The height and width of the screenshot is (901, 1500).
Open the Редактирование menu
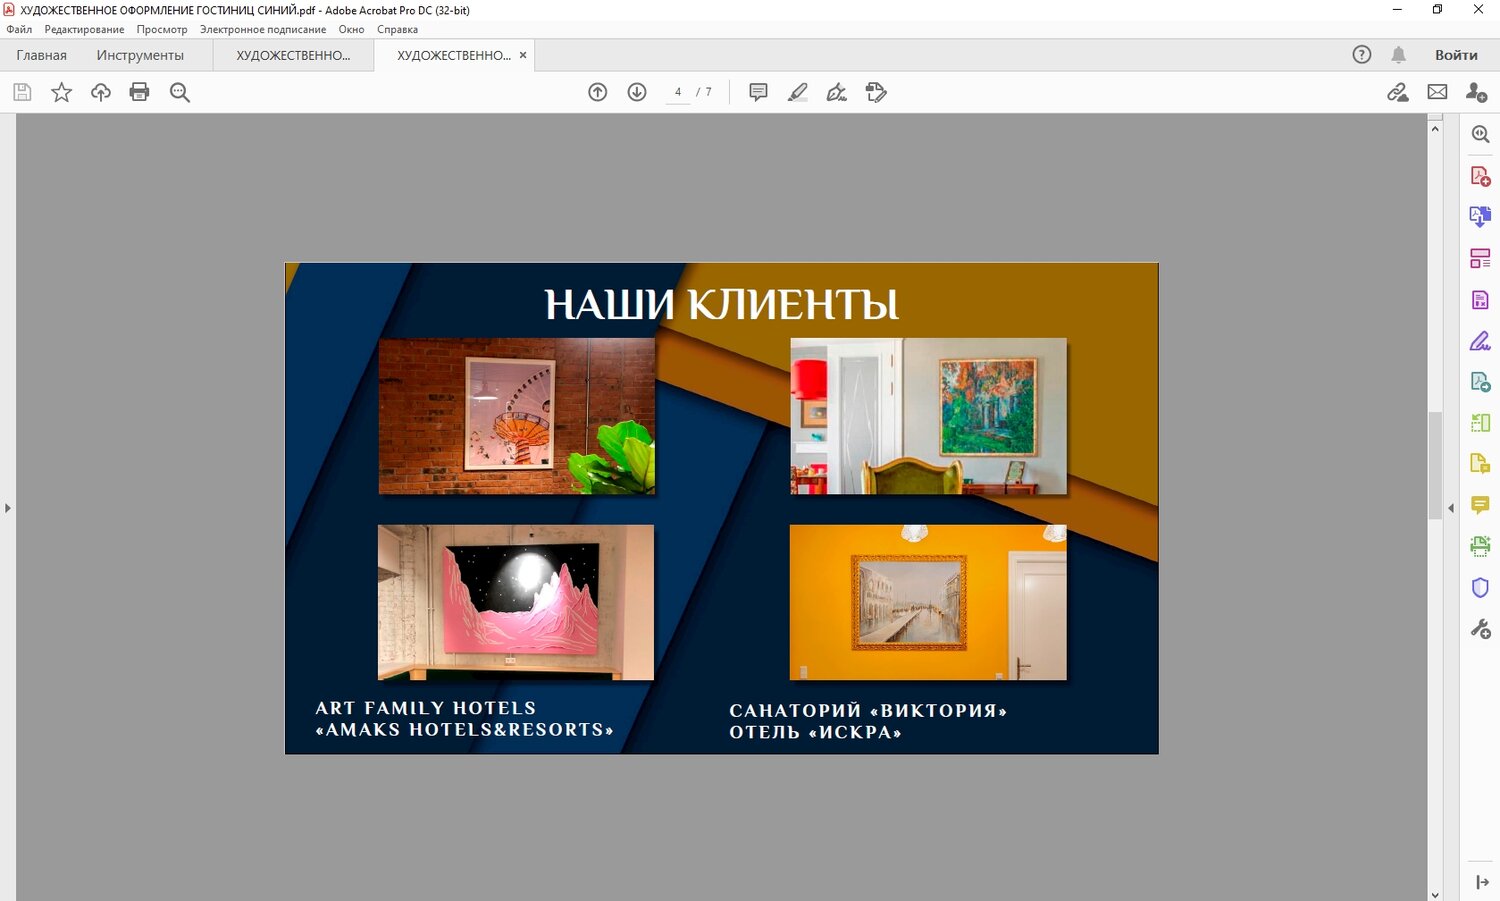point(84,29)
